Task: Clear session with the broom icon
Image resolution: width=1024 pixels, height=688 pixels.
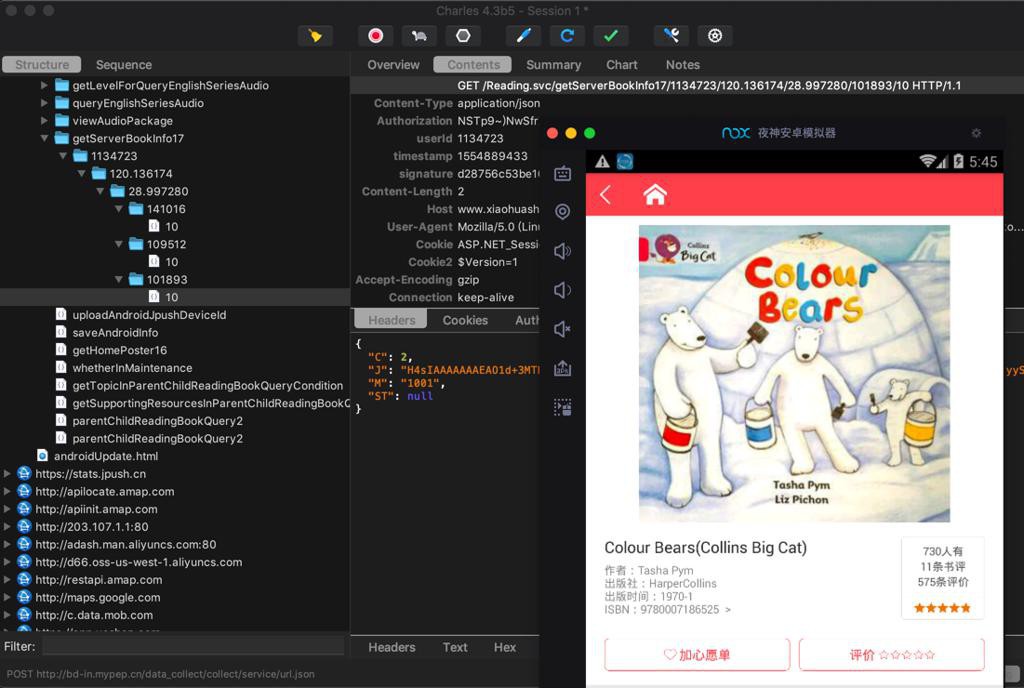Action: (315, 36)
